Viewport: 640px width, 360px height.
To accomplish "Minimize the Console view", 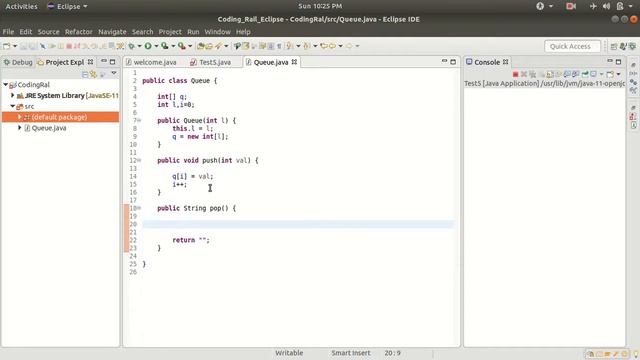I will [x=610, y=62].
